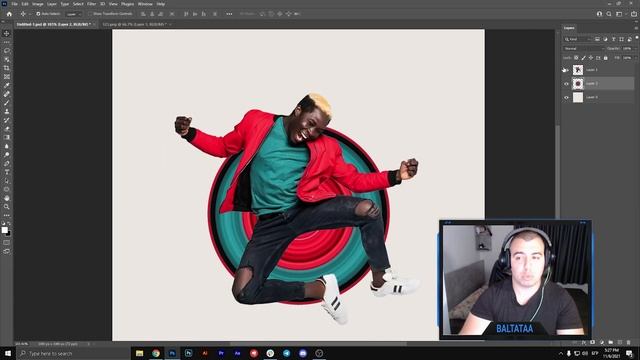This screenshot has width=640, height=360.
Task: Open the File menu
Action: (x=14, y=4)
